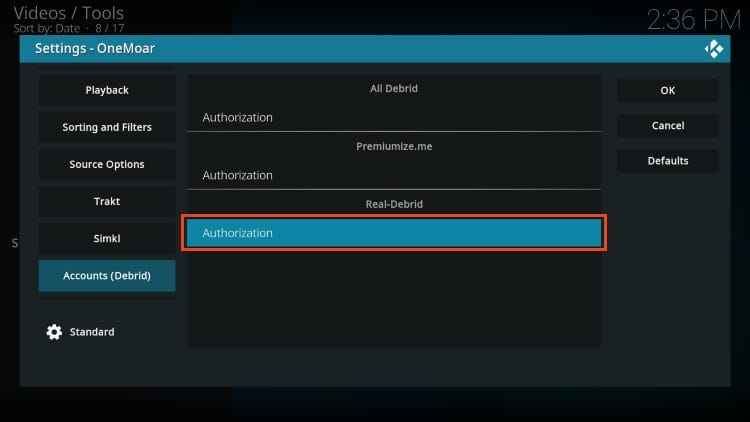
Task: Click the Settings - OneMoar dialog title
Action: pos(95,48)
